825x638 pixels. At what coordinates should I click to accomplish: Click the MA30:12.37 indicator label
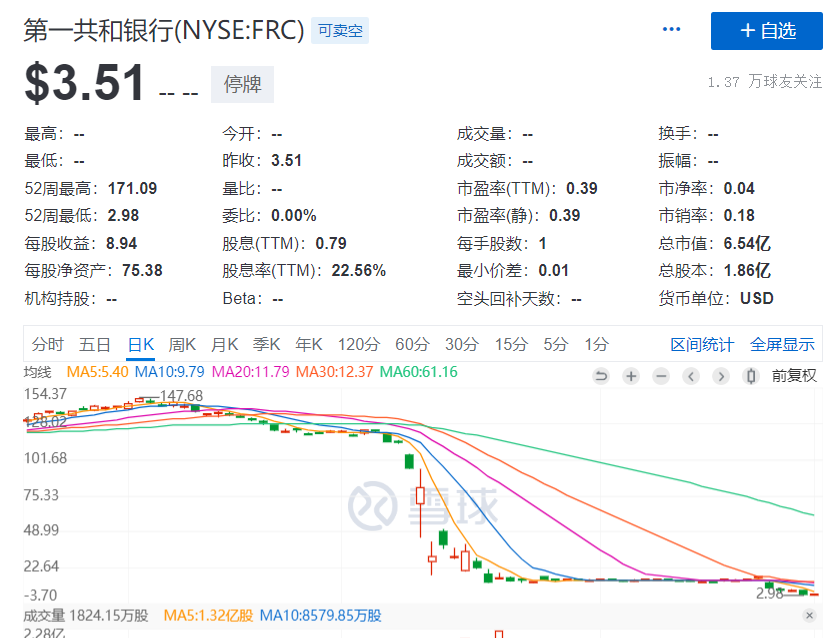click(334, 372)
